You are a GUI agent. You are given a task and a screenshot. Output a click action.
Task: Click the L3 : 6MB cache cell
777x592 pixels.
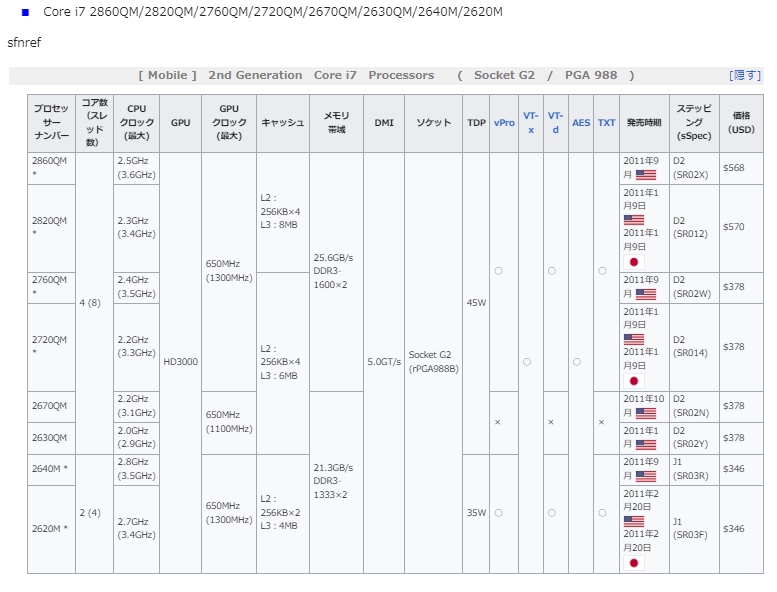point(283,363)
